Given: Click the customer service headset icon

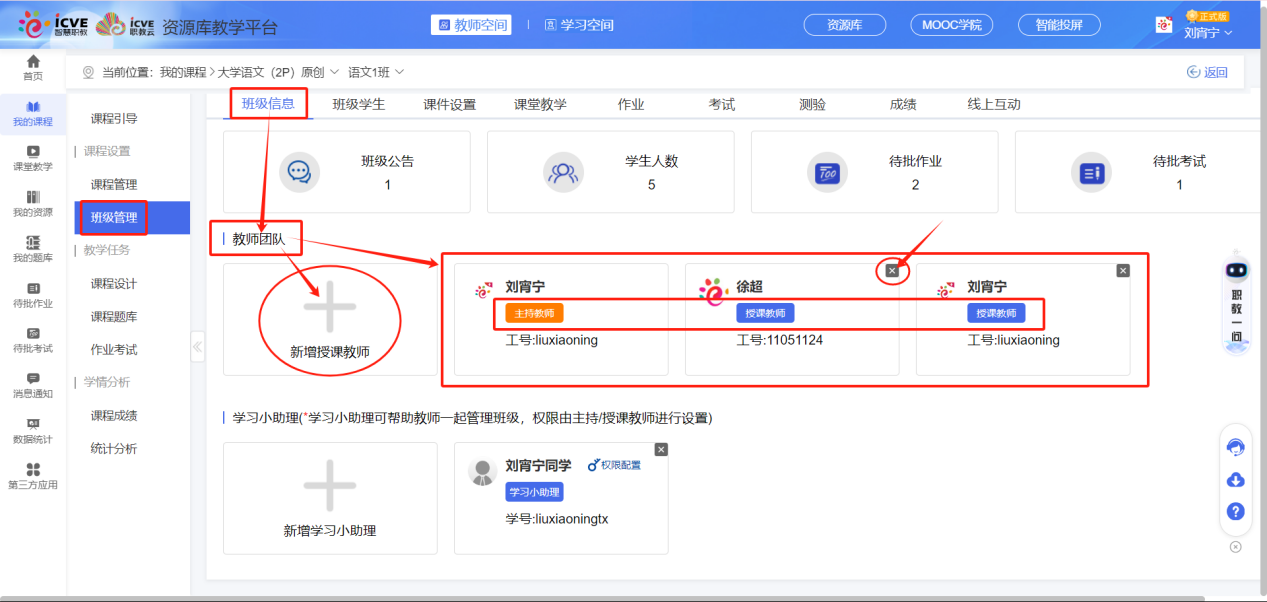Looking at the screenshot, I should (x=1235, y=447).
